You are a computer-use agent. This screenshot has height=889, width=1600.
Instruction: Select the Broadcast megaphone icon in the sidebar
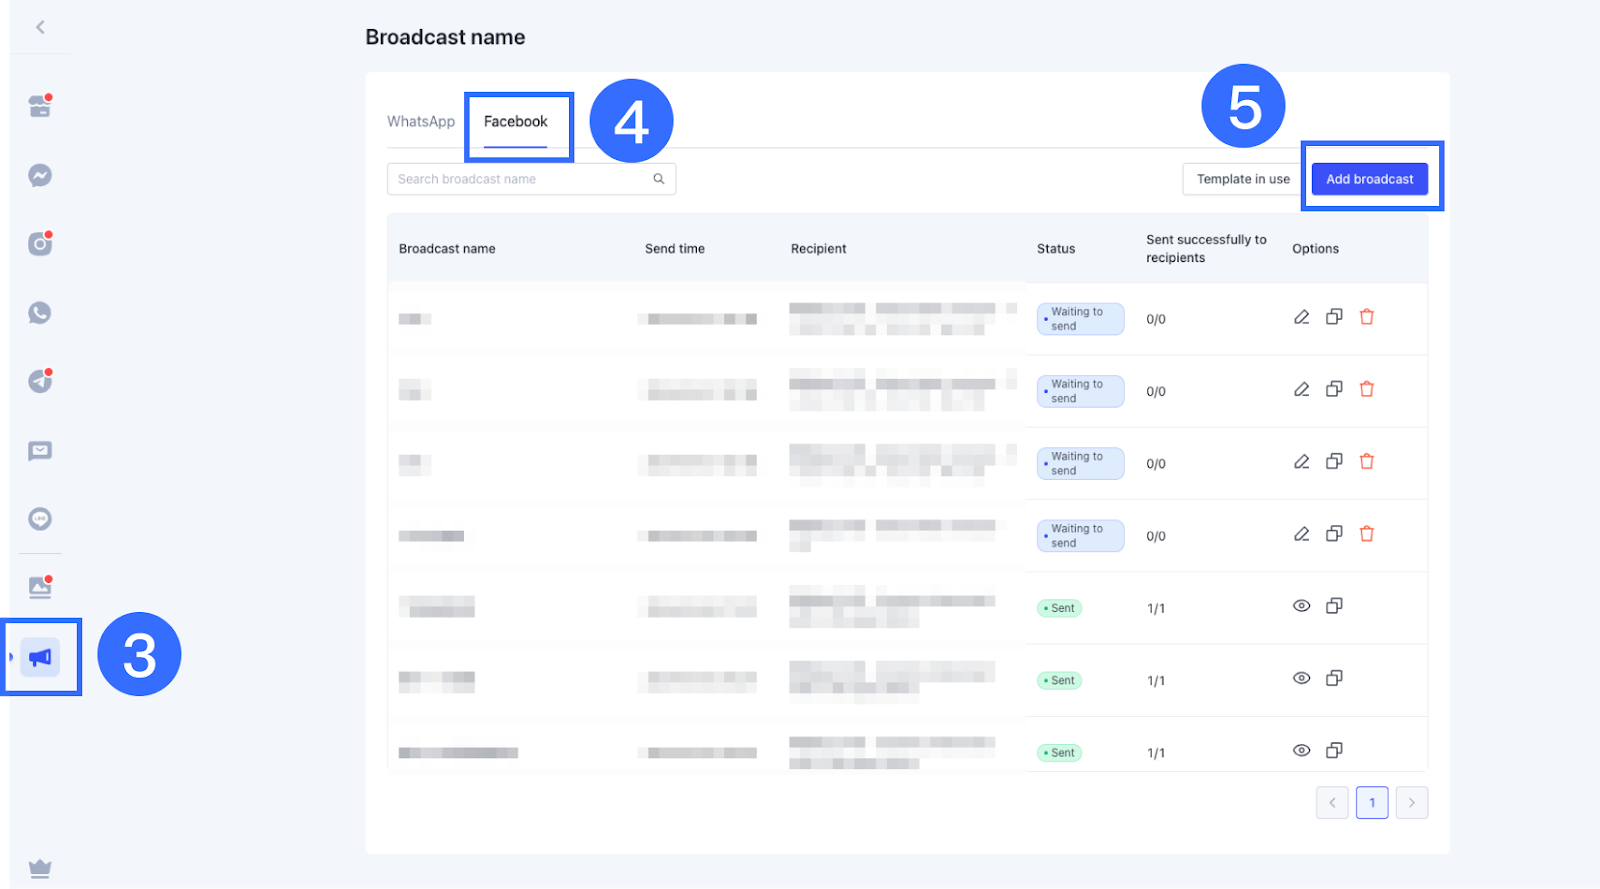pos(40,657)
